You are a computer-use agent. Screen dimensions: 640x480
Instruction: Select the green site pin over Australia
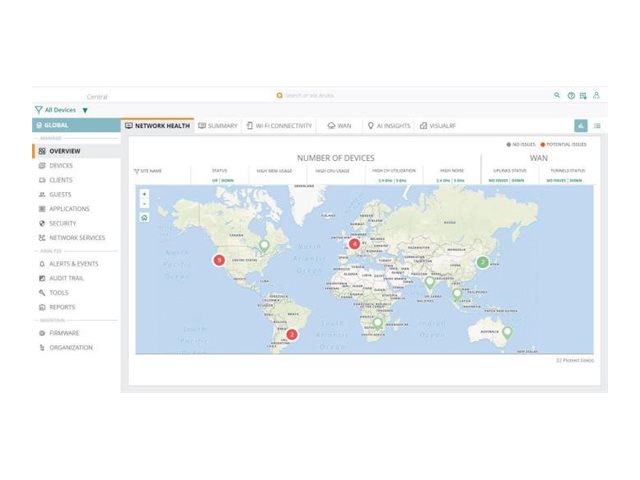507,332
